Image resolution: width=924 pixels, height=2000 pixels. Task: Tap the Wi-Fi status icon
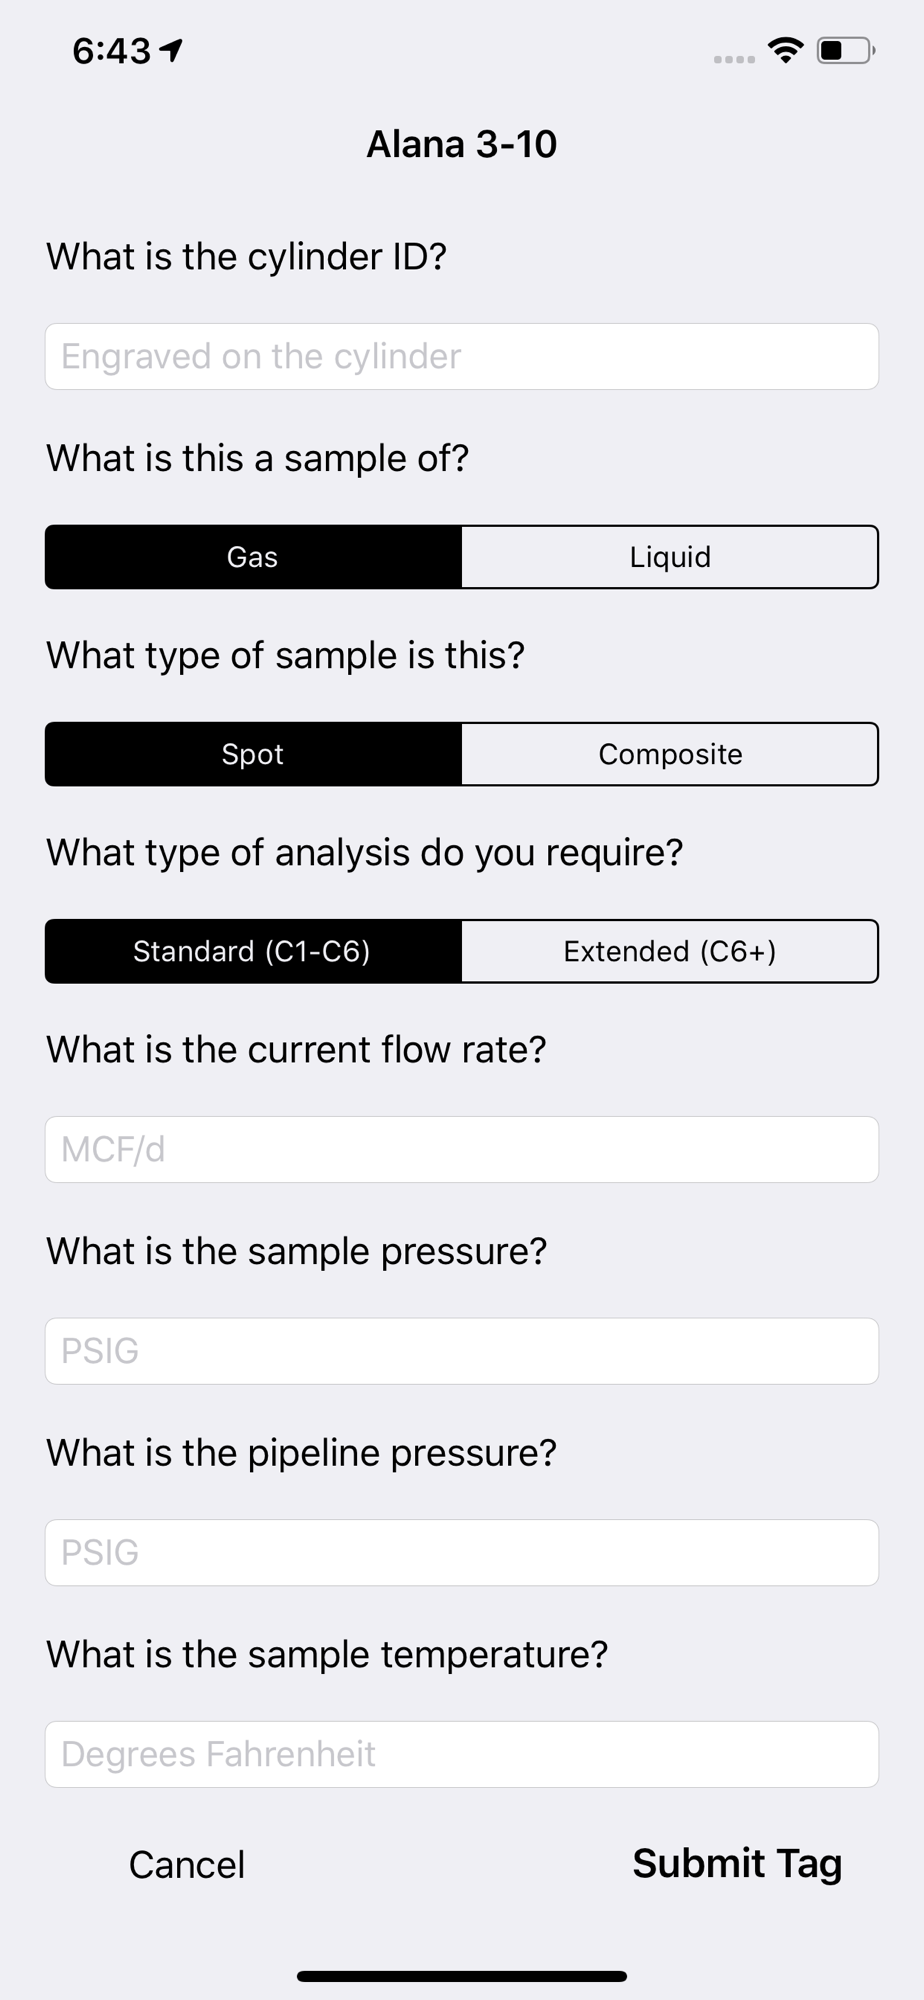786,50
